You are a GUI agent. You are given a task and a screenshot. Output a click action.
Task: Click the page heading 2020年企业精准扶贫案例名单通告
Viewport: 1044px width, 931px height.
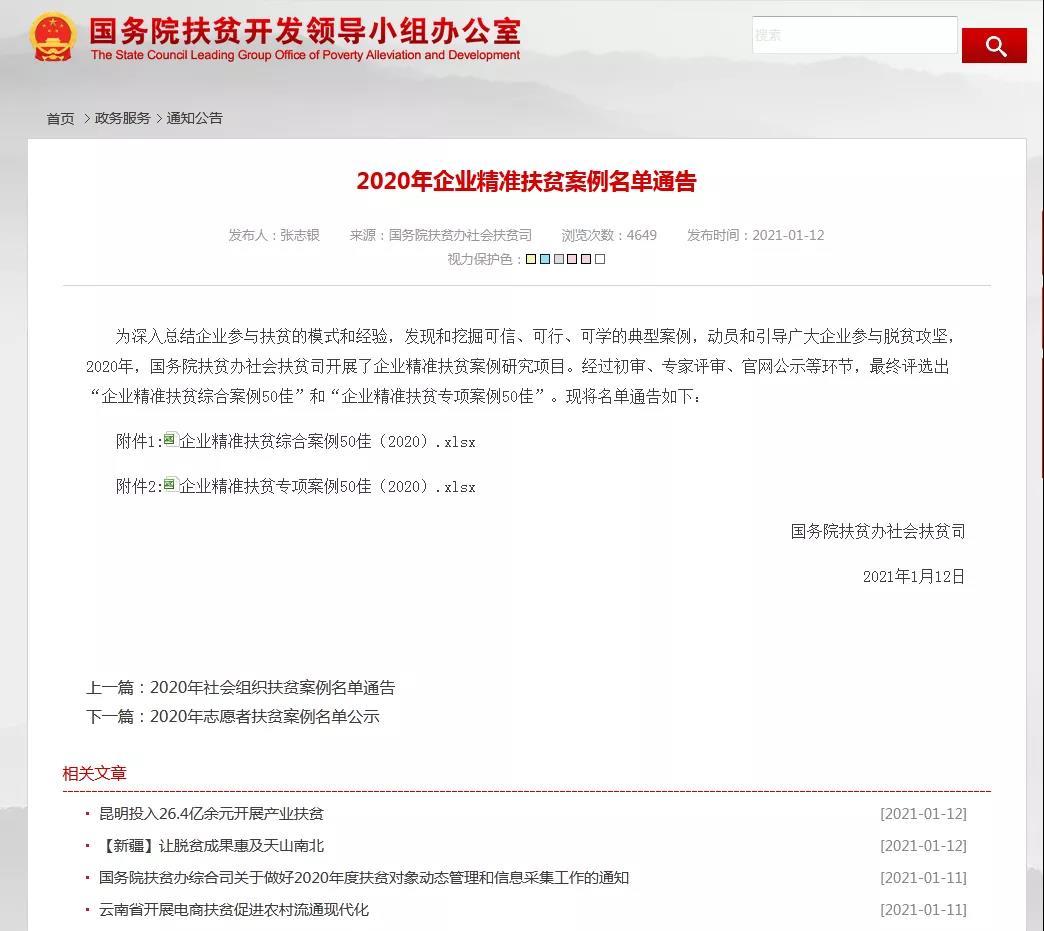(x=526, y=181)
